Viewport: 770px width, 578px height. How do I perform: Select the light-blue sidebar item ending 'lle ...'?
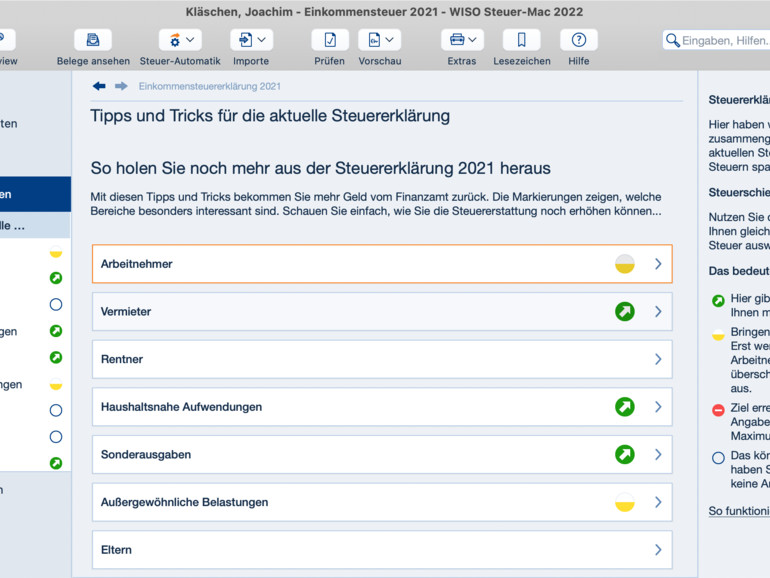tap(35, 225)
